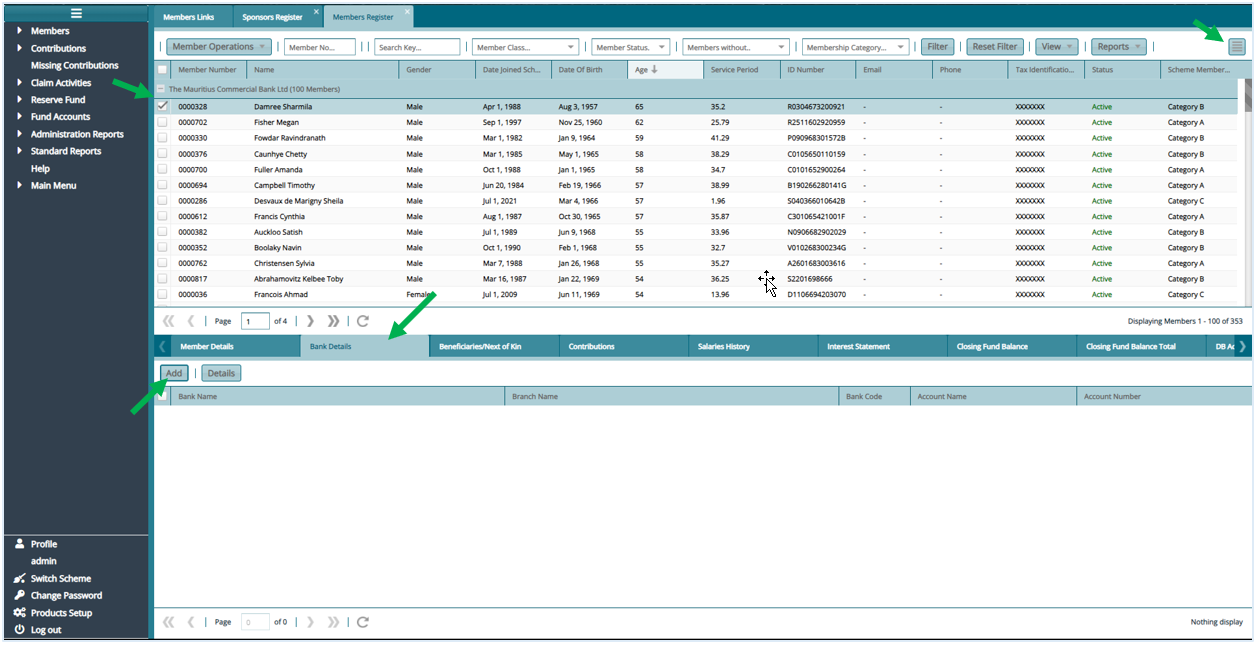Select the Log out icon in the sidebar
This screenshot has width=1260, height=649.
18,629
